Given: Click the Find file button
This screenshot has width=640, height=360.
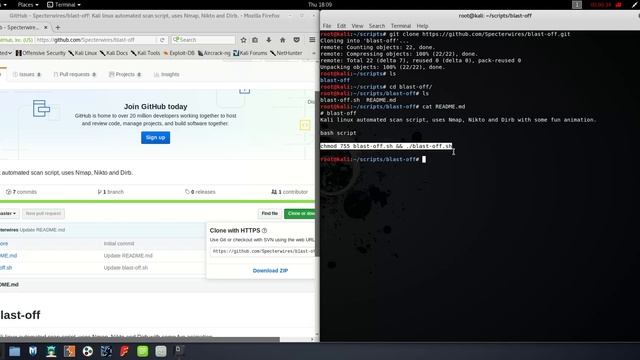Looking at the screenshot, I should click(x=269, y=213).
